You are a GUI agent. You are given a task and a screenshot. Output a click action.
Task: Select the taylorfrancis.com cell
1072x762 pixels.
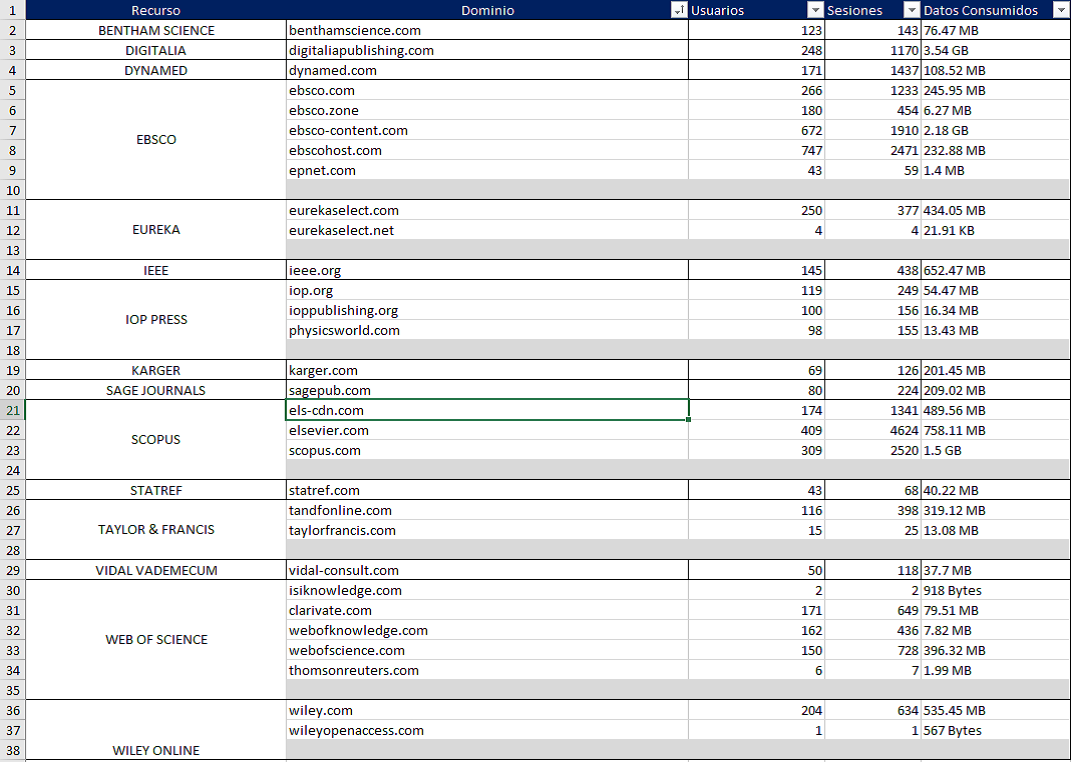pos(487,530)
